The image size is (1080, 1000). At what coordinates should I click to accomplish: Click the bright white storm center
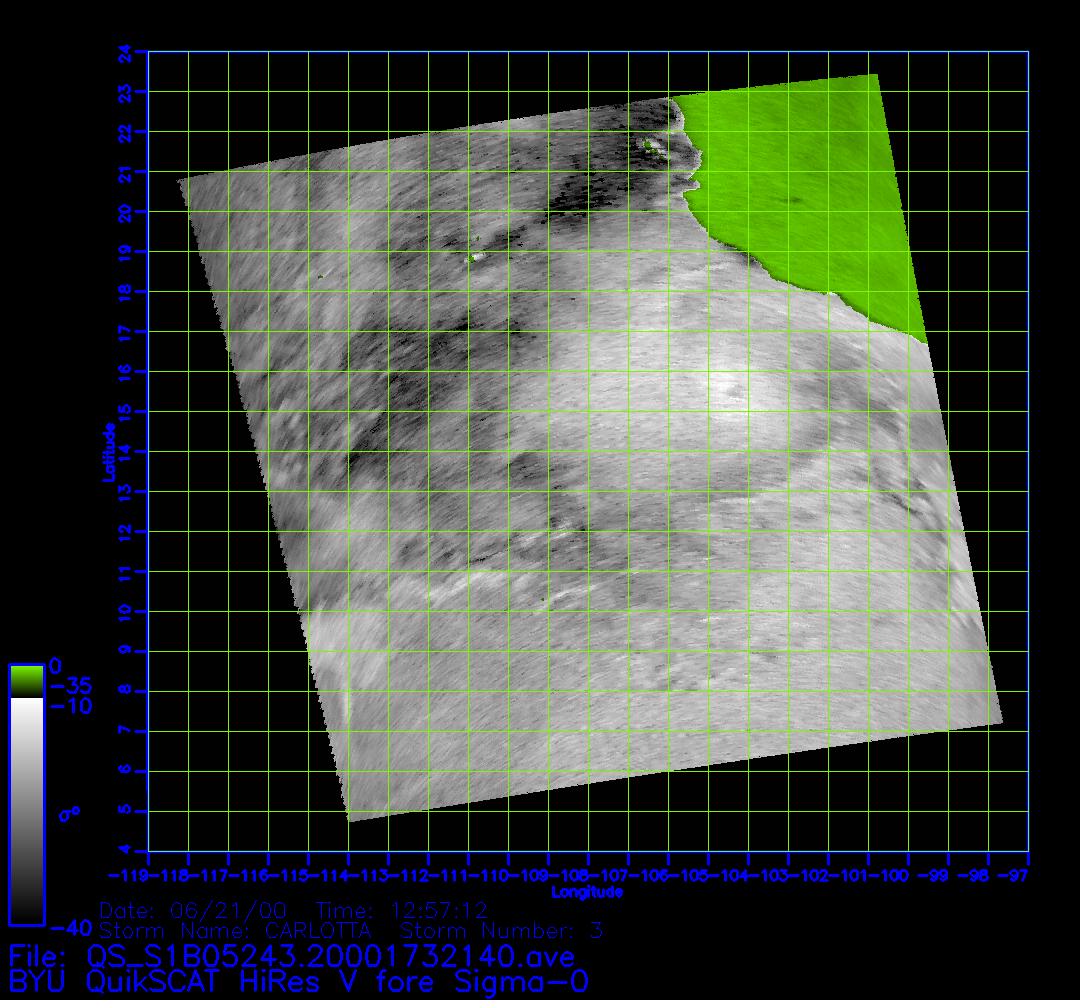click(x=722, y=387)
